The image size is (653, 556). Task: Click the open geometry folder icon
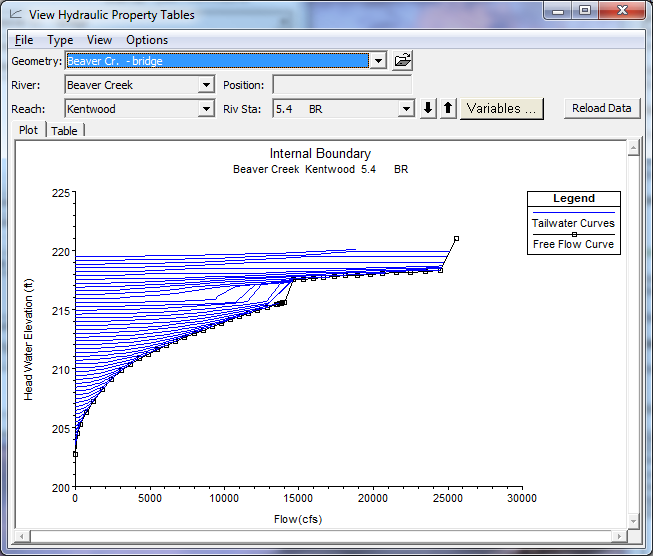tap(402, 61)
